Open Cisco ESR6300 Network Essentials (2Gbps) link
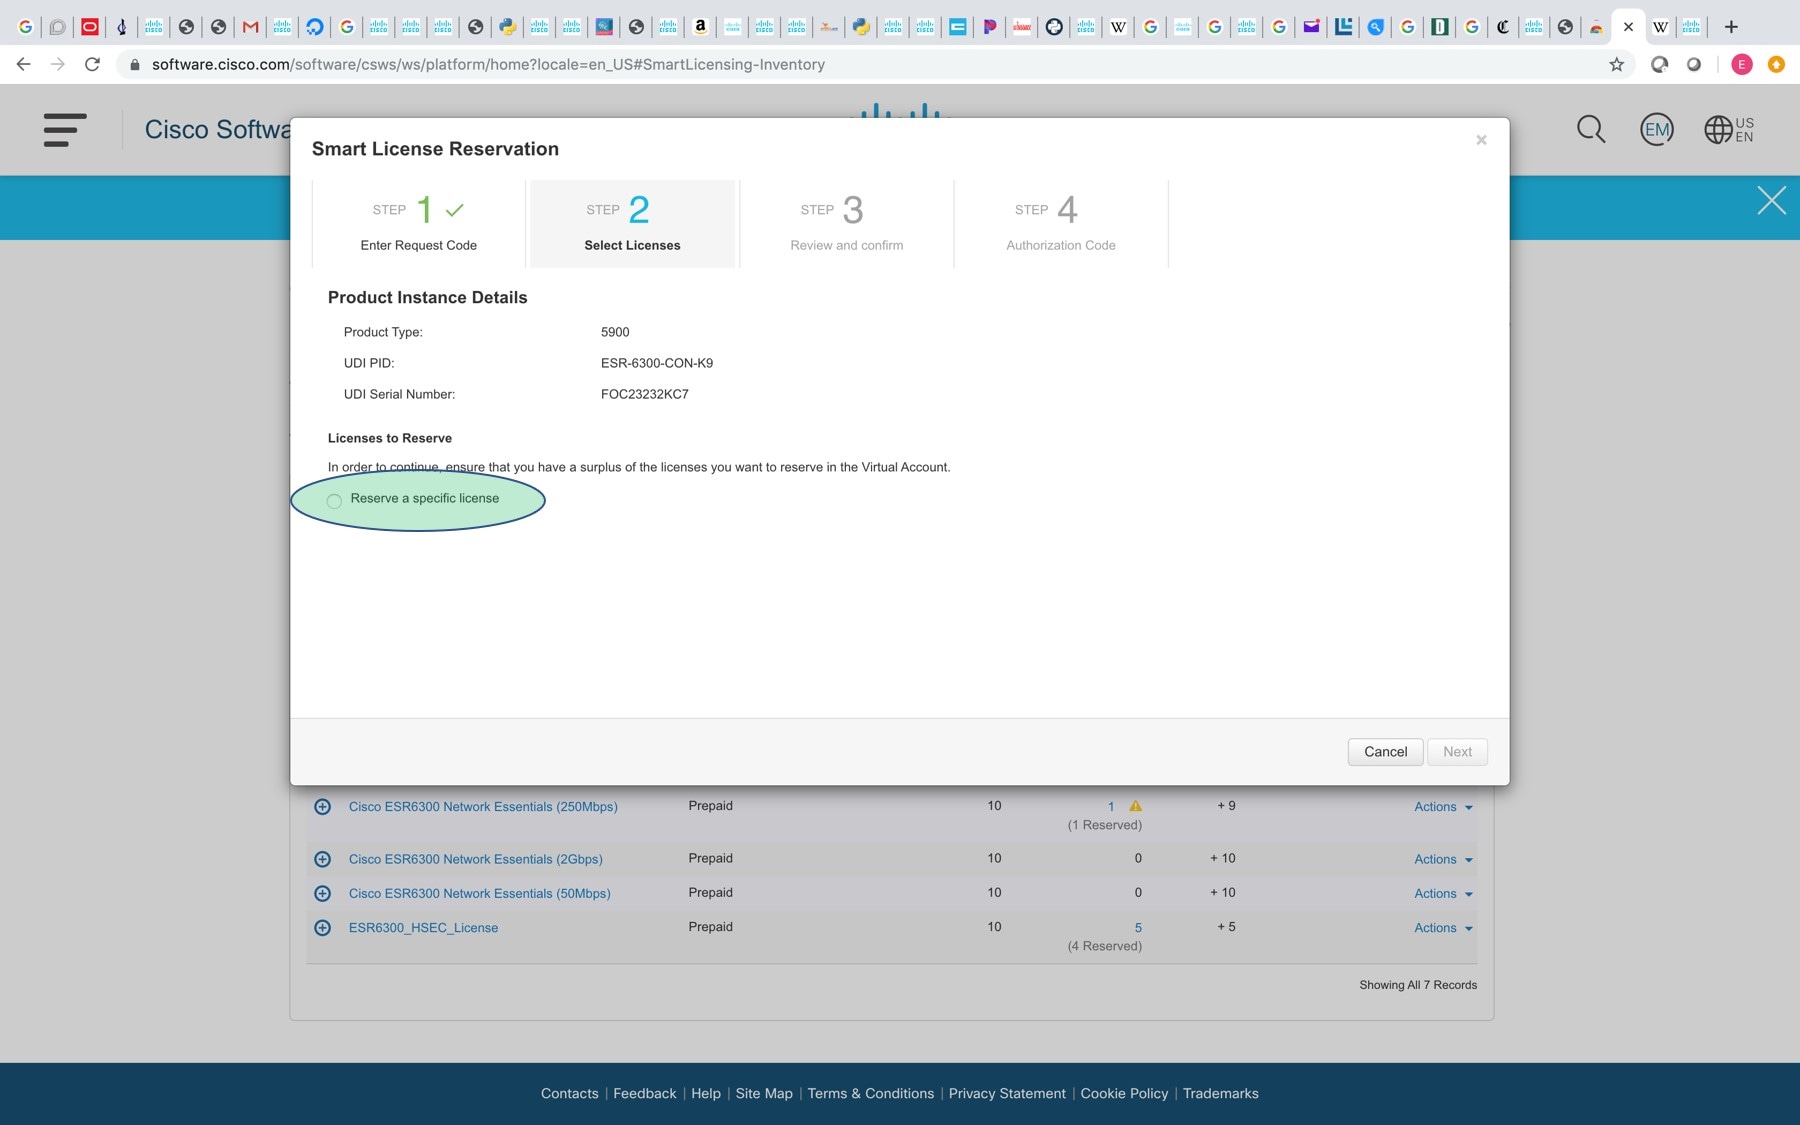Screen dimensions: 1800x1125 475,859
